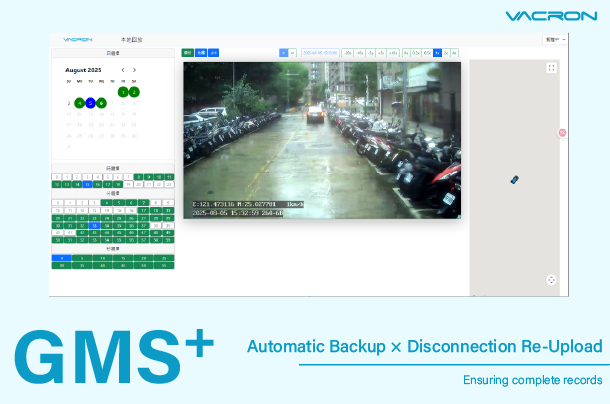Recenter the map with the locate icon

click(551, 280)
